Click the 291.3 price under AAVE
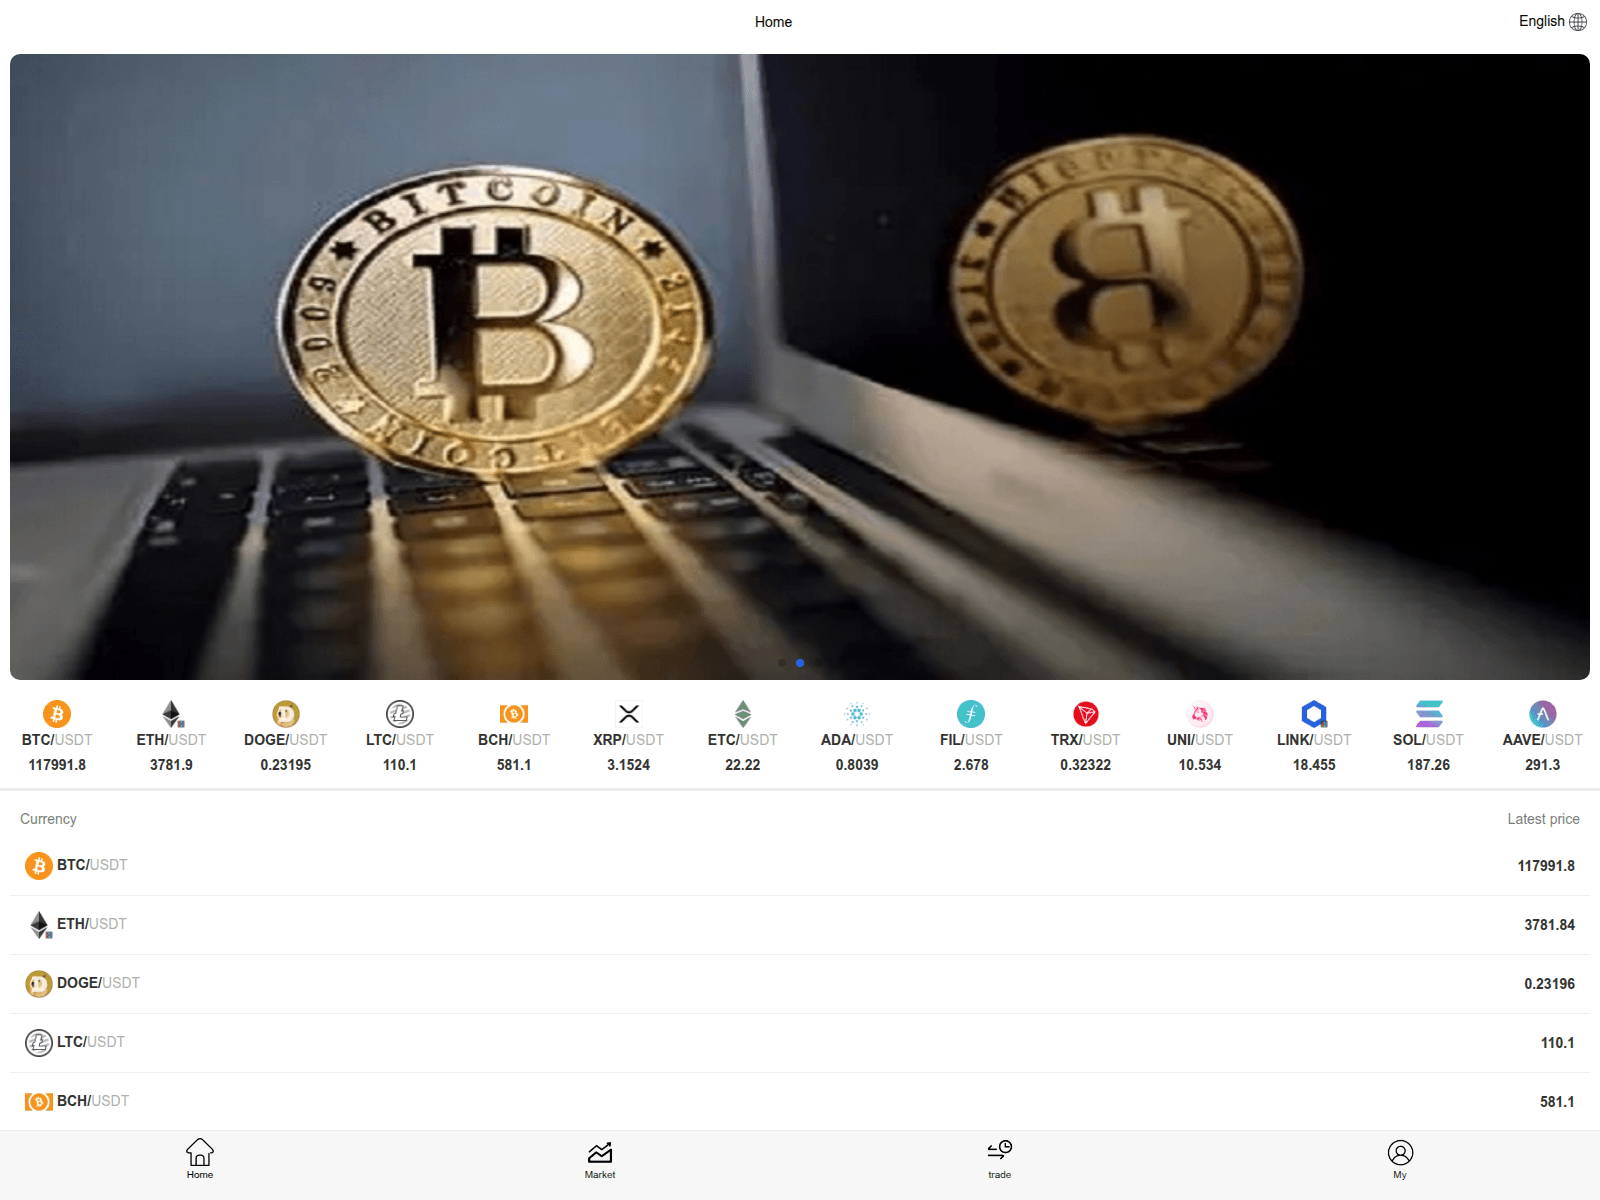The image size is (1600, 1200). pos(1543,765)
